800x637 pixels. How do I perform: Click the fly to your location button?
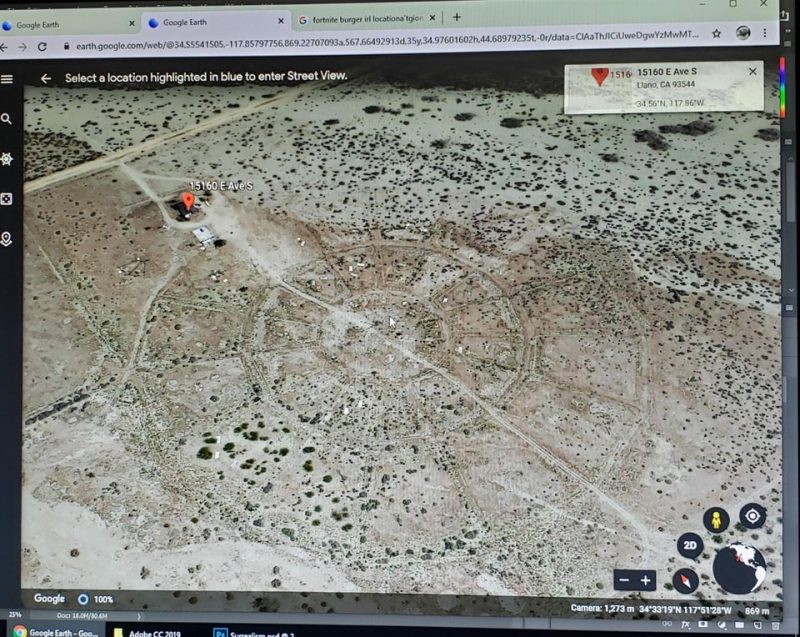tap(753, 516)
